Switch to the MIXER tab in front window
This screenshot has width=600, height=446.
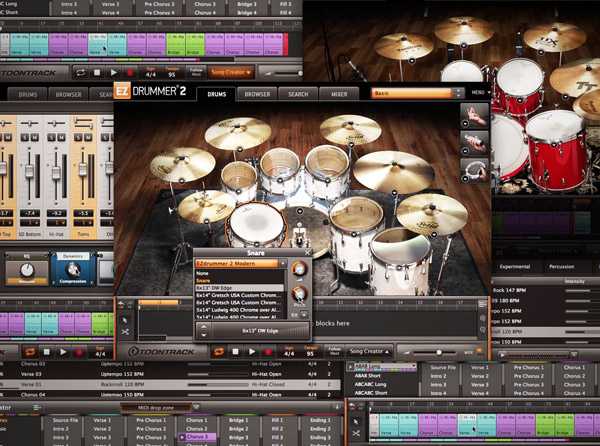pyautogui.click(x=339, y=94)
